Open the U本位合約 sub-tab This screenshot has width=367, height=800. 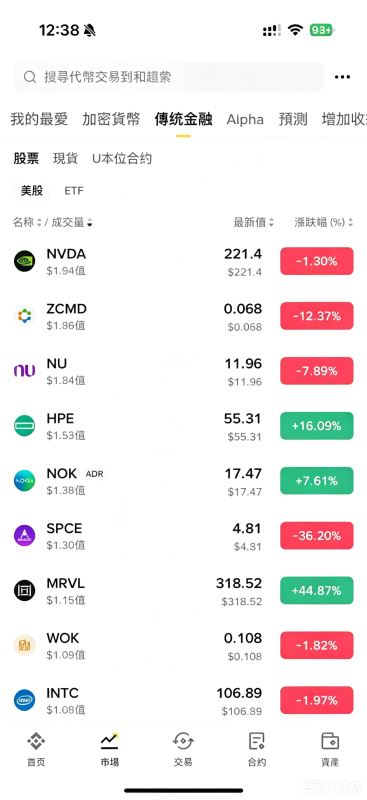point(122,159)
